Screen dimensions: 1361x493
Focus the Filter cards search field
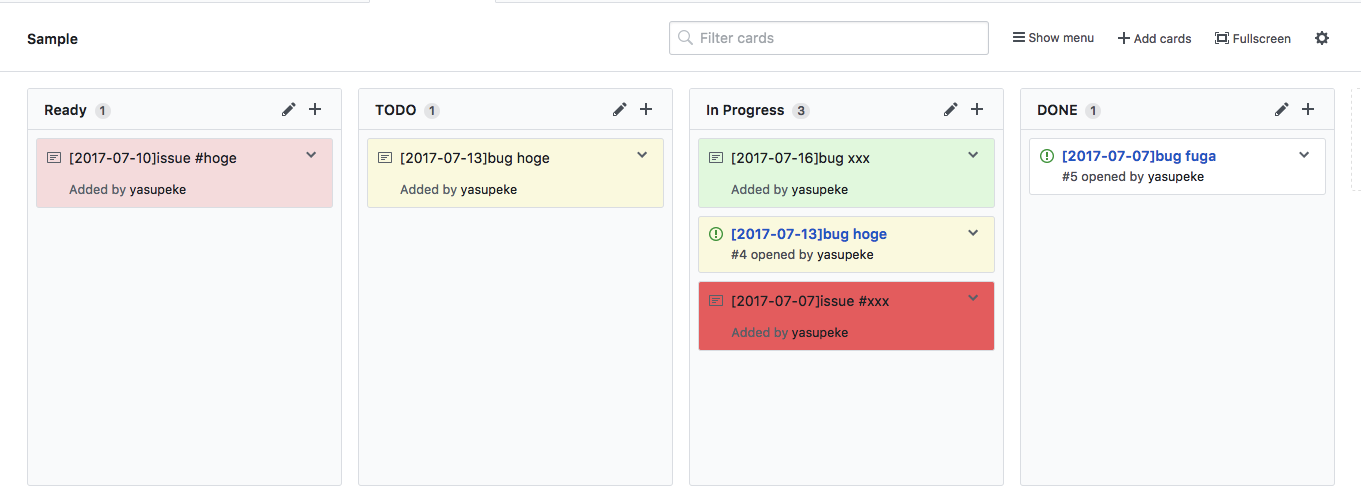click(829, 38)
